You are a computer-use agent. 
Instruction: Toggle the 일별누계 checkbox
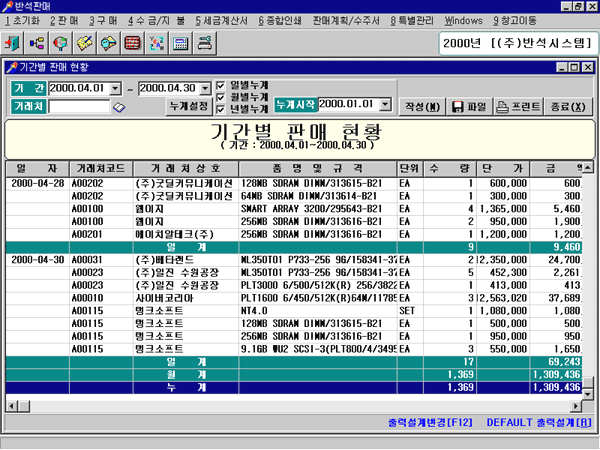220,85
